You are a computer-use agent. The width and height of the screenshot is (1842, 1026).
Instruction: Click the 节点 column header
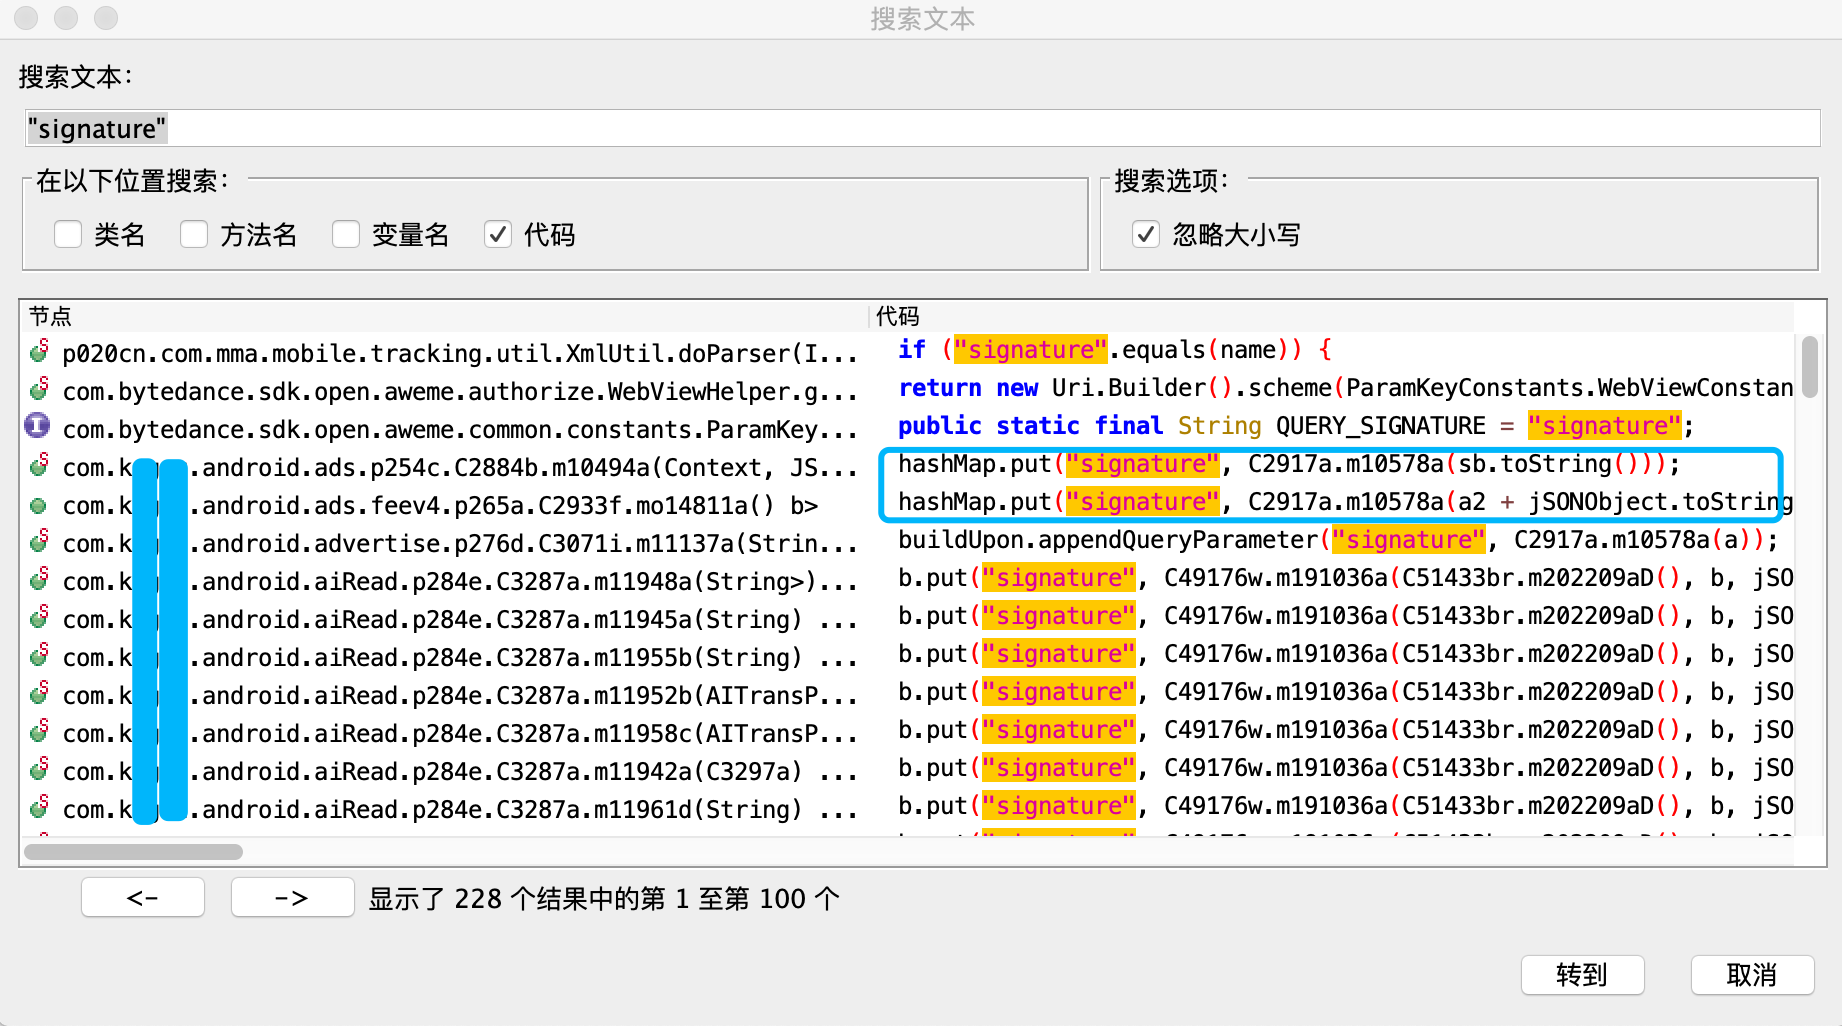444,316
